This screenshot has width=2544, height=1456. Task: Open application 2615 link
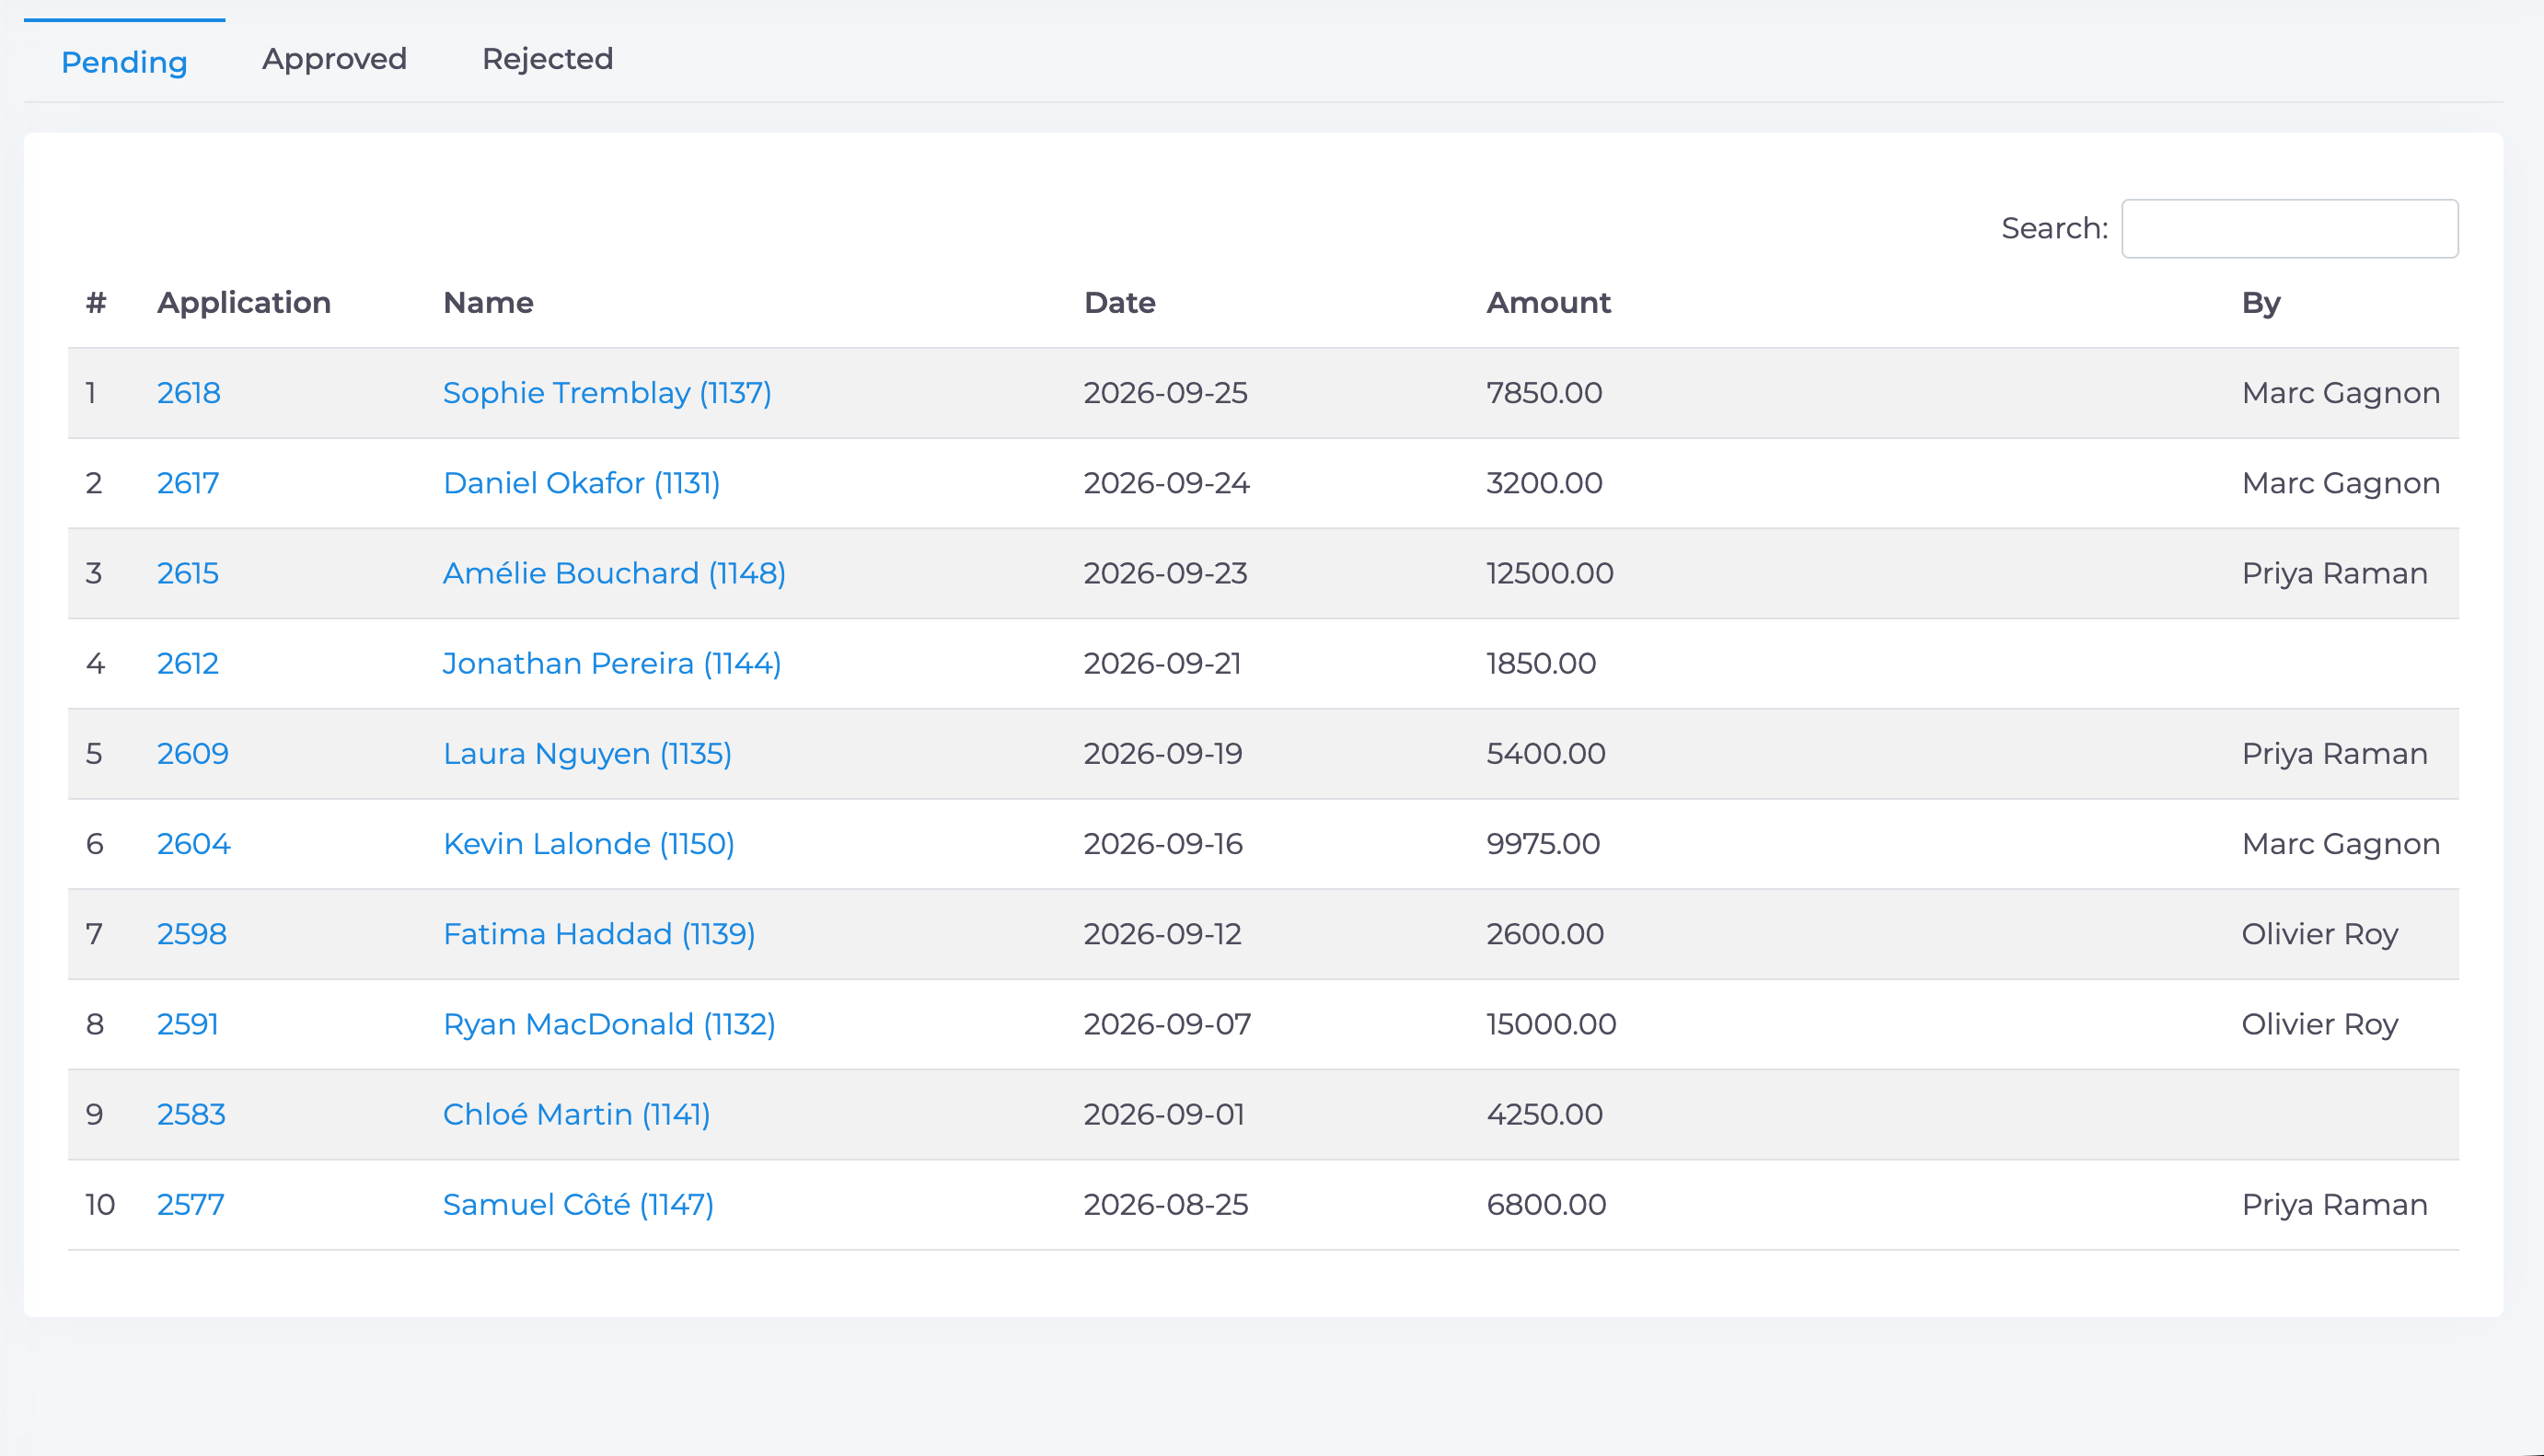click(188, 574)
